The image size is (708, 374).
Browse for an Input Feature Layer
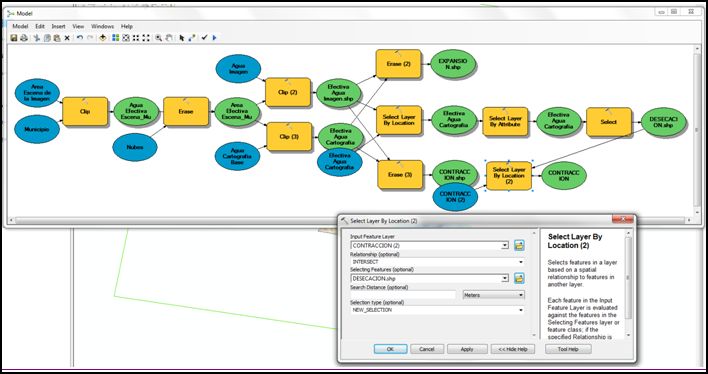[519, 246]
